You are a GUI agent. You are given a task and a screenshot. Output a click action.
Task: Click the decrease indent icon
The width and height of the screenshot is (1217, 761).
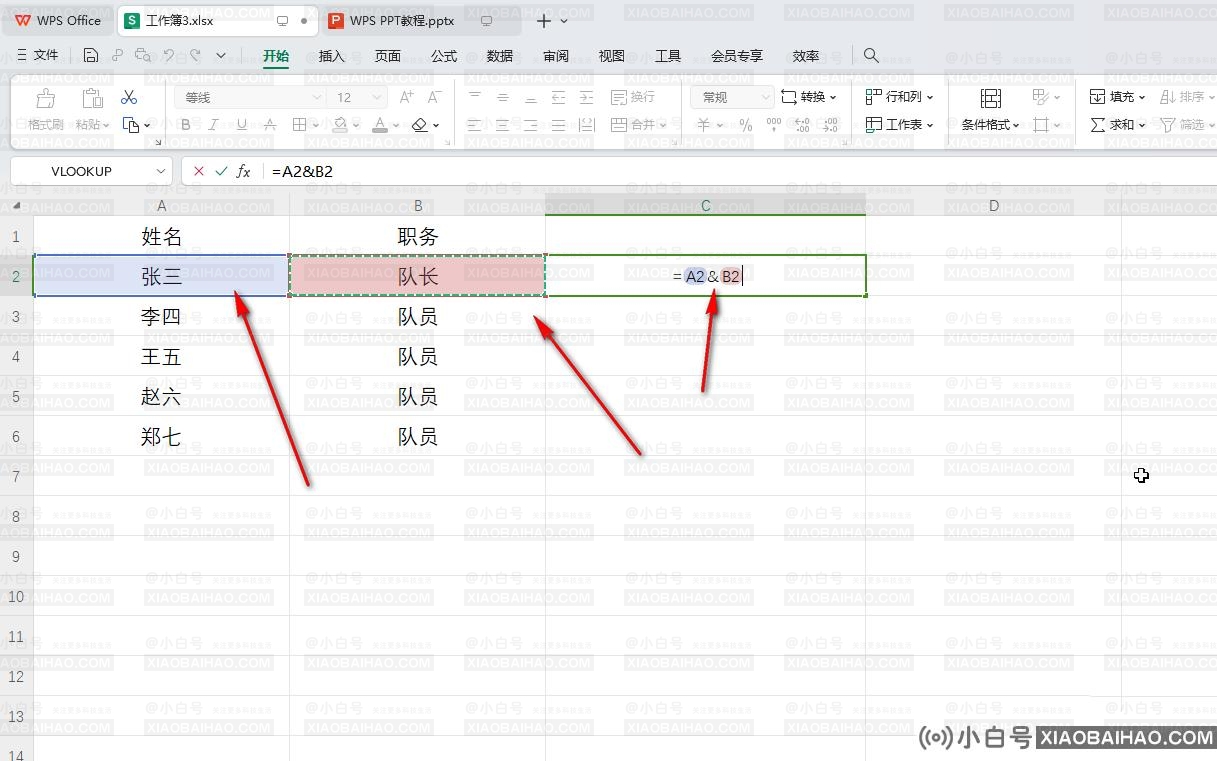(x=558, y=97)
